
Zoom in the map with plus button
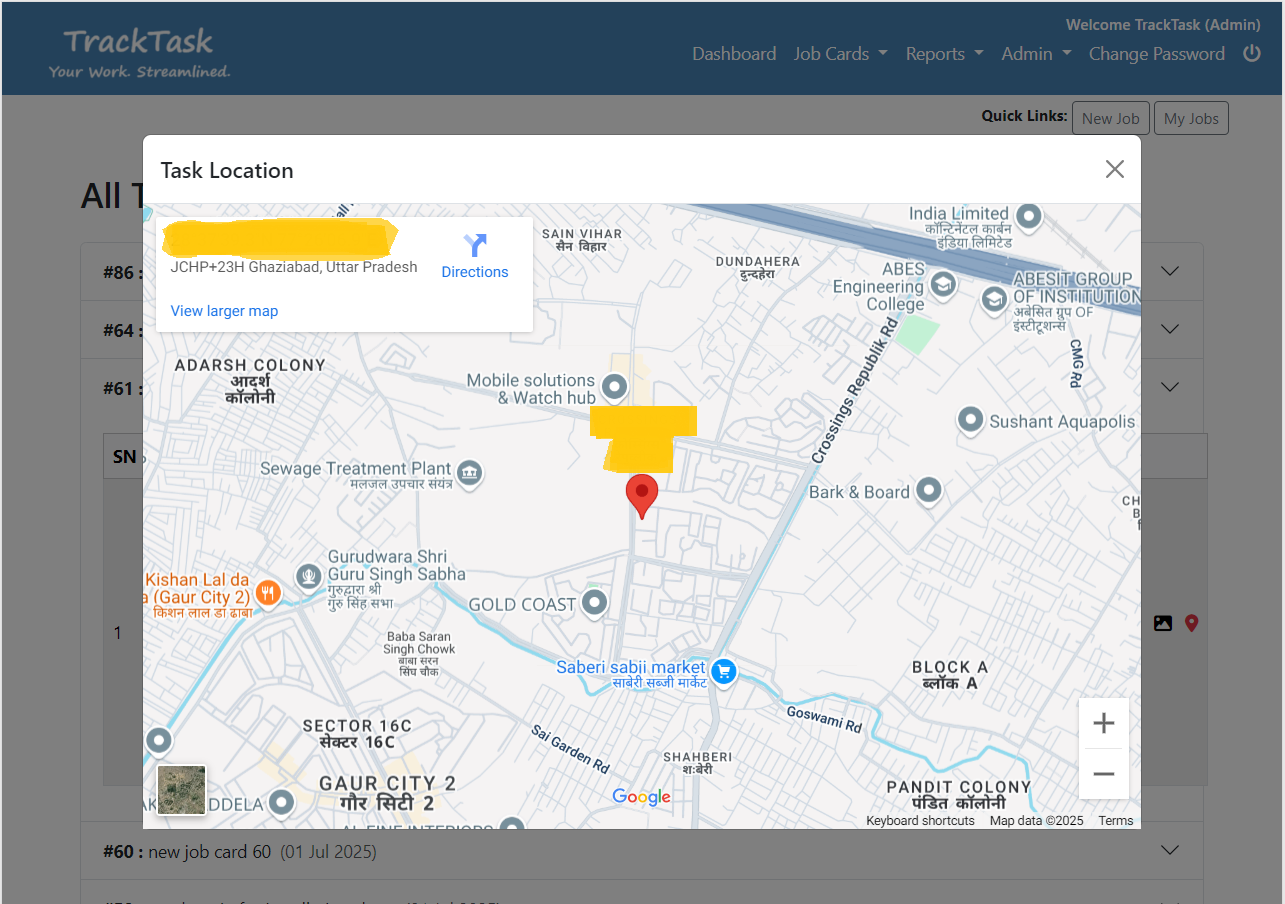pos(1103,723)
